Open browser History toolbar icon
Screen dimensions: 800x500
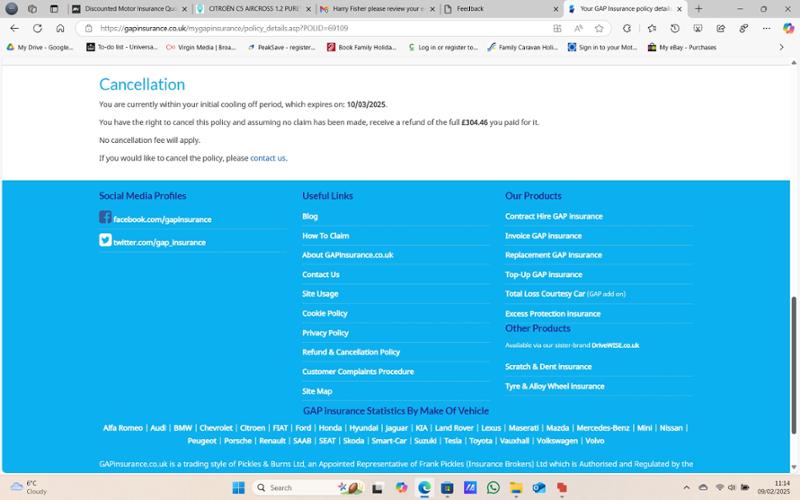(674, 29)
